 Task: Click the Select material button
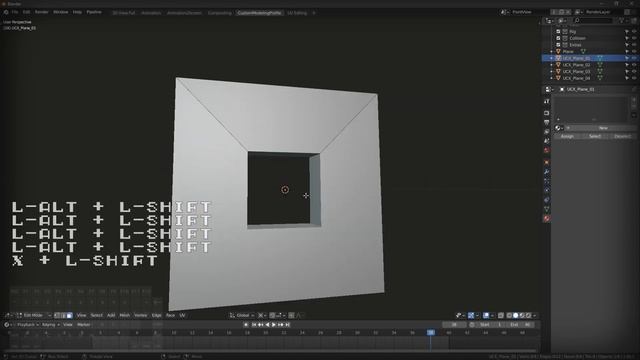point(595,136)
